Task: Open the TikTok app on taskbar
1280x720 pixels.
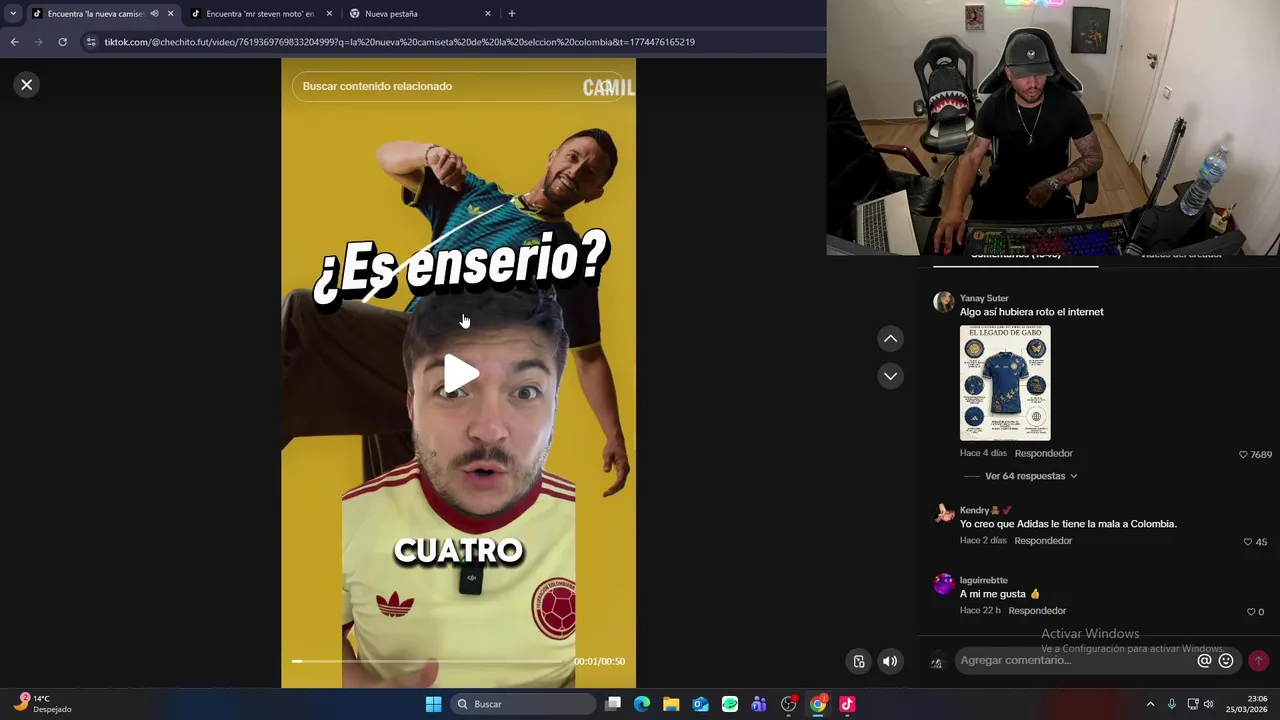Action: coord(847,704)
